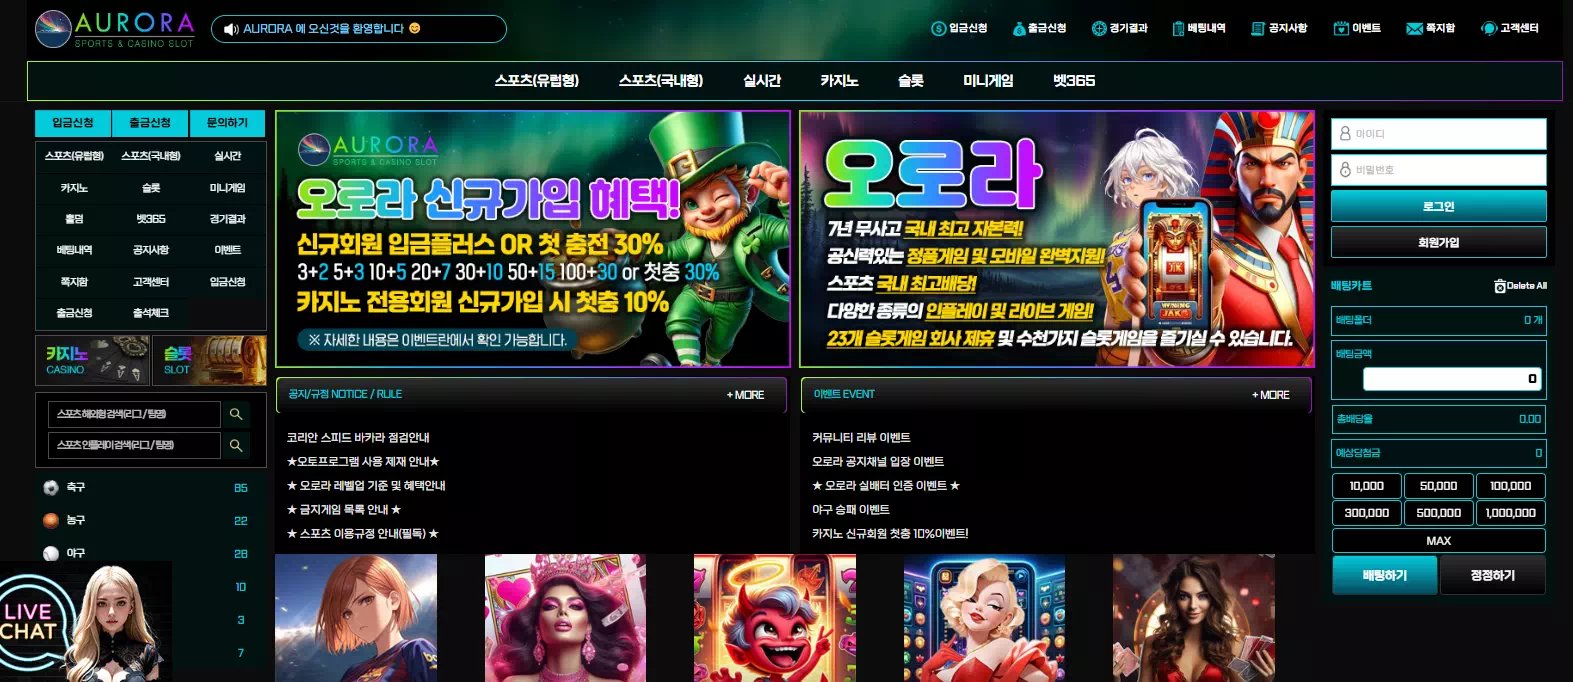This screenshot has height=682, width=1573.
Task: Click the 오로라 신규가입 혜택 leprechaun banner
Action: 533,239
